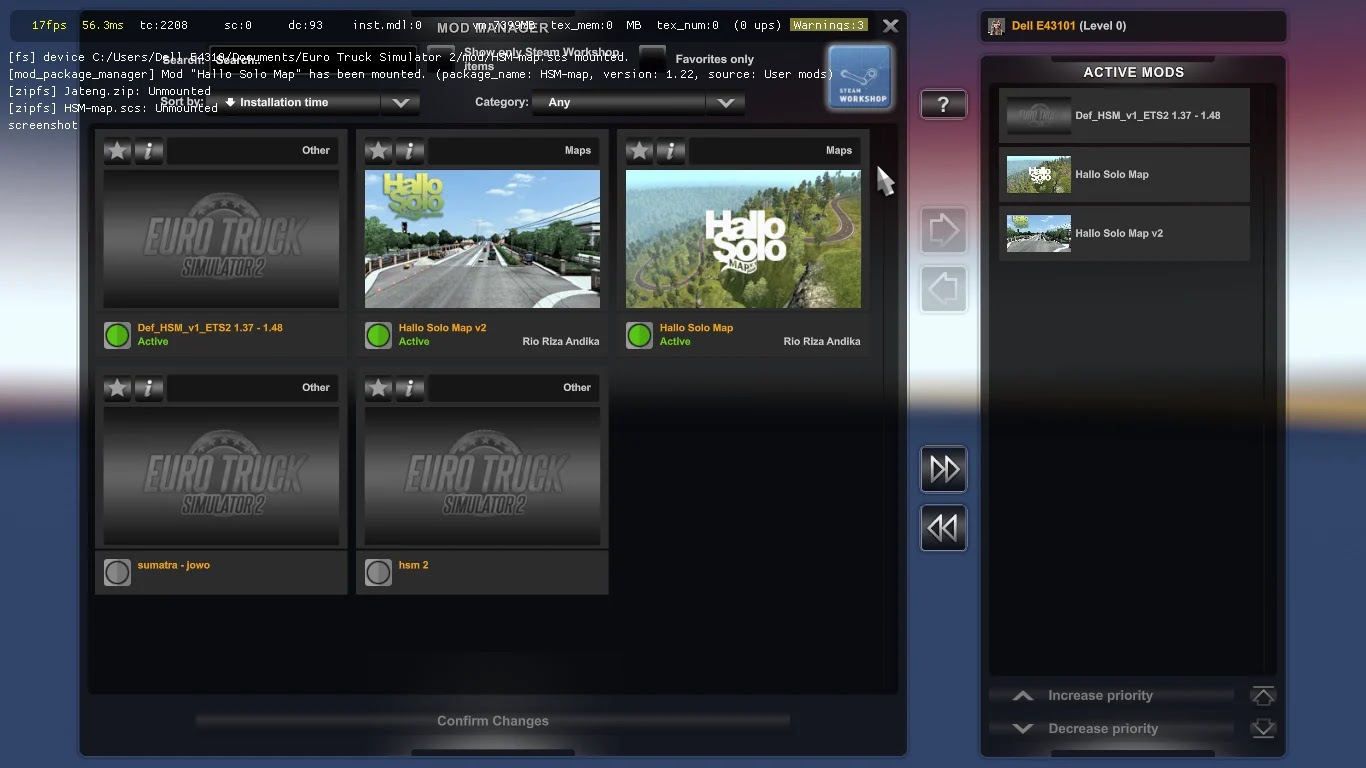Viewport: 1366px width, 768px height.
Task: Star the sumatra - jowo mod
Action: pos(118,388)
